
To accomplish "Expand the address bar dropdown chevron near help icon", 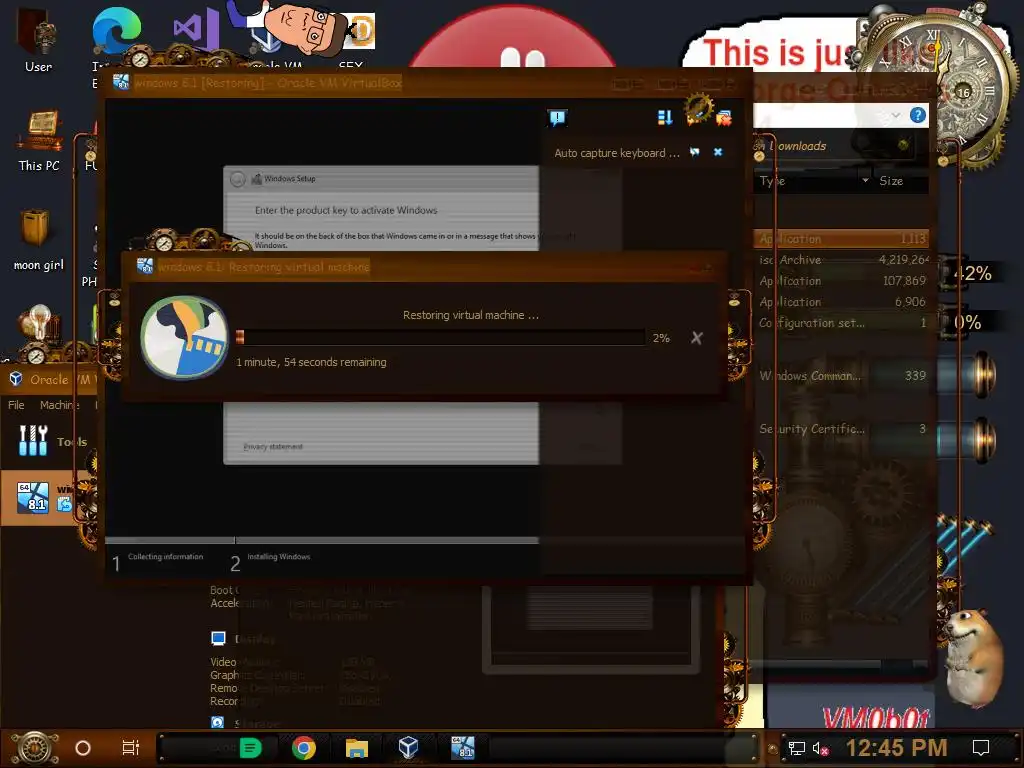I will click(895, 116).
